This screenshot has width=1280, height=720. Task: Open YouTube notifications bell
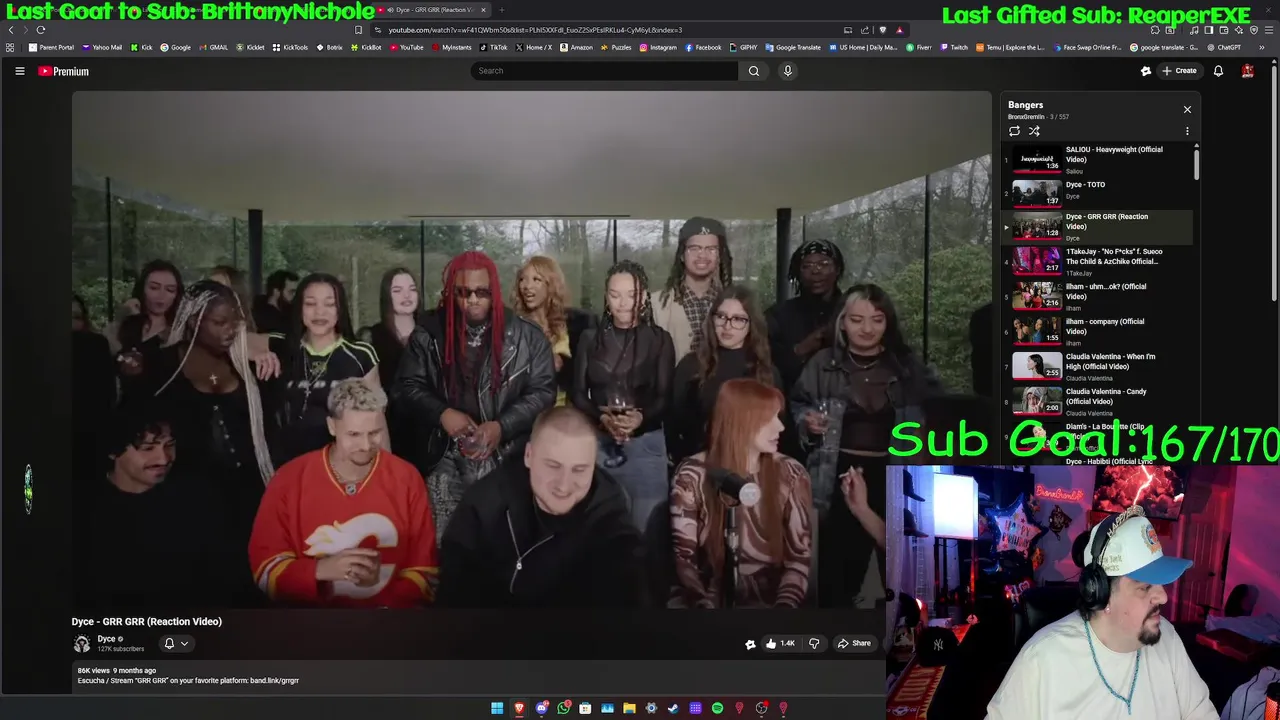click(x=1218, y=71)
